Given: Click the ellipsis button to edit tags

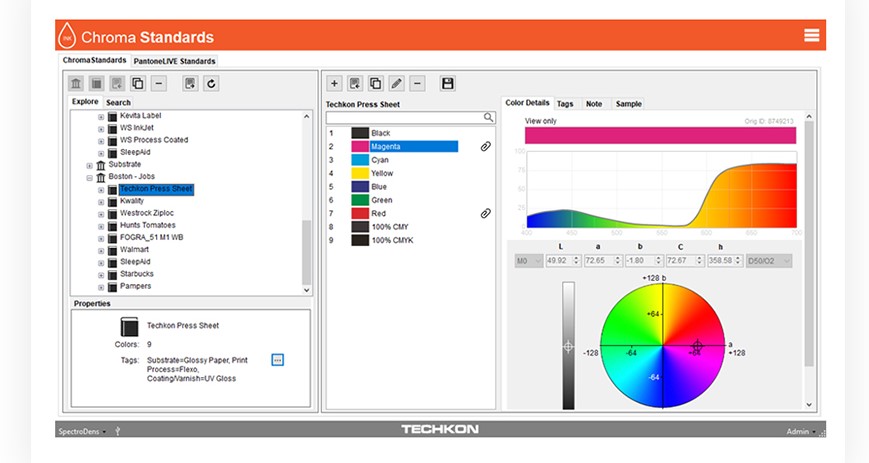Looking at the screenshot, I should (278, 360).
